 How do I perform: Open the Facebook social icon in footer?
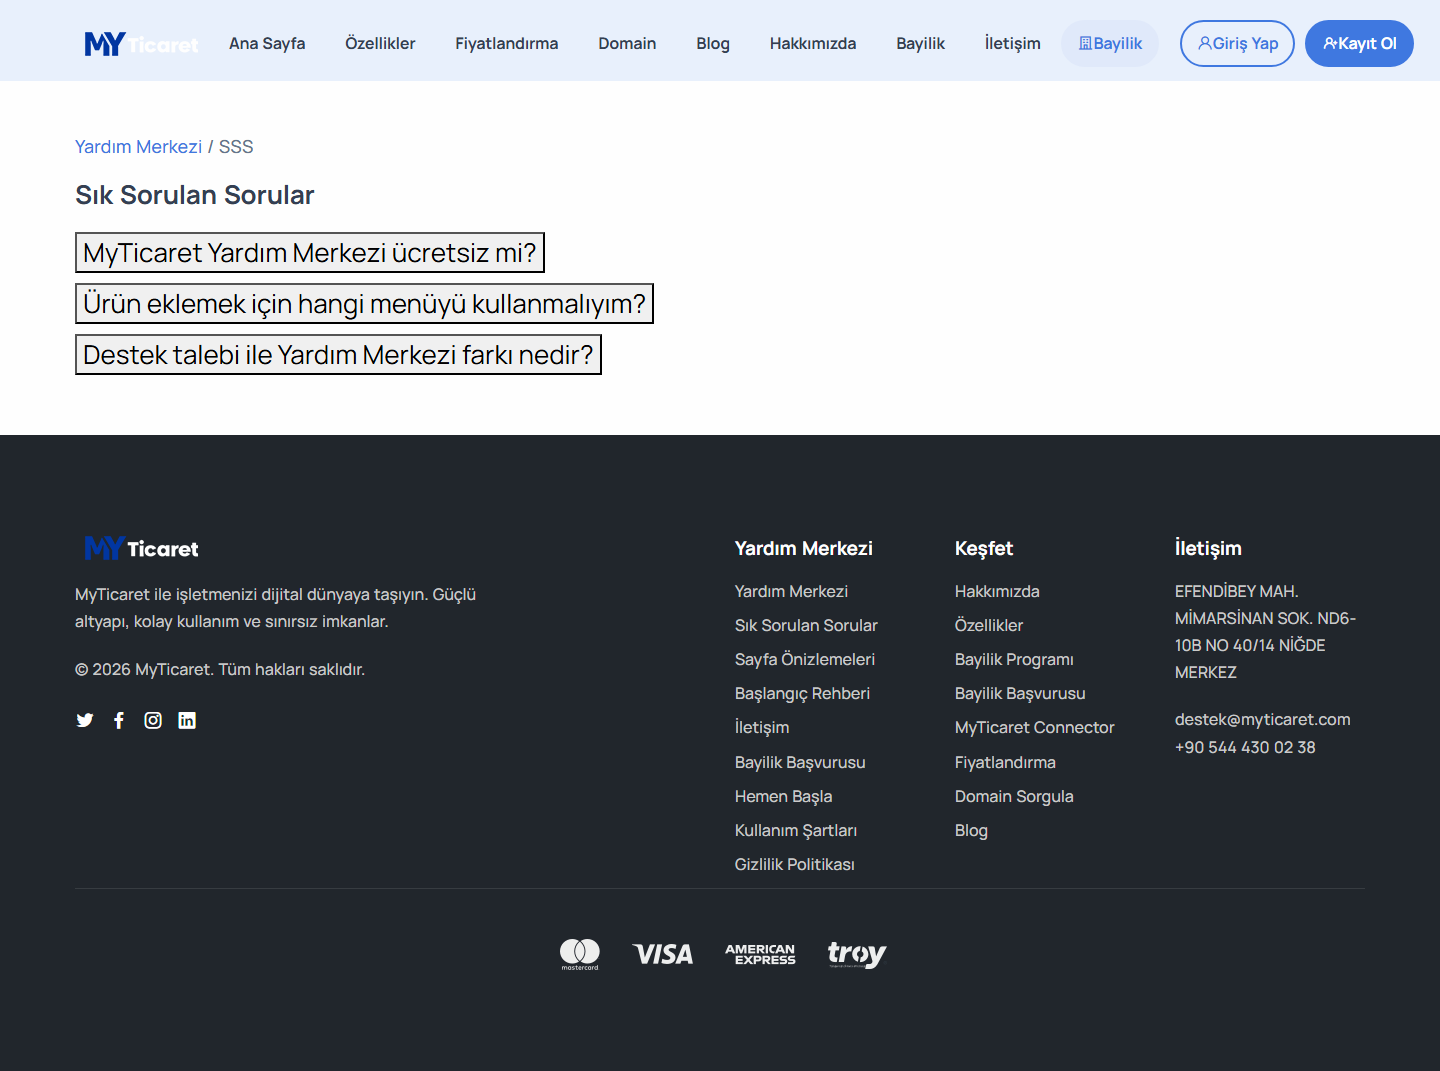coord(119,720)
